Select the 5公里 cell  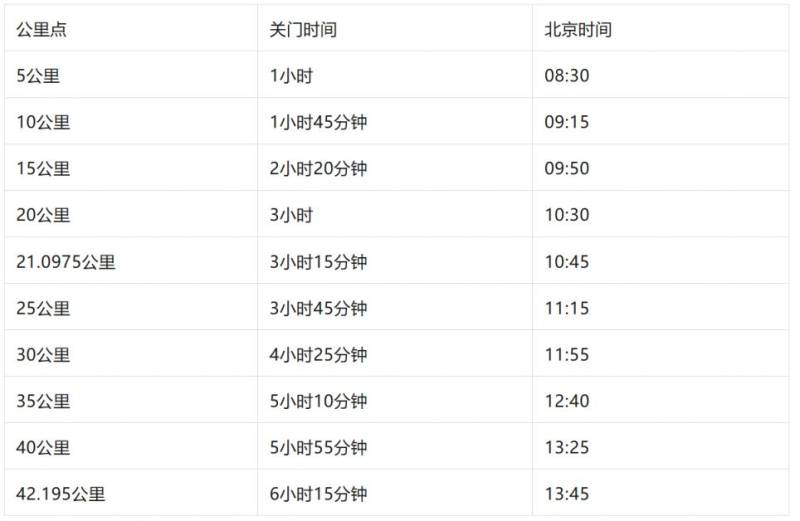coord(39,76)
